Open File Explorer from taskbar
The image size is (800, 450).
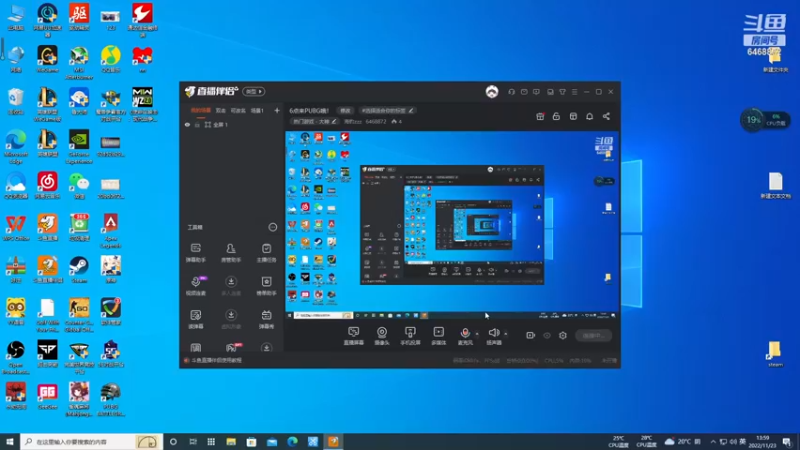point(231,441)
